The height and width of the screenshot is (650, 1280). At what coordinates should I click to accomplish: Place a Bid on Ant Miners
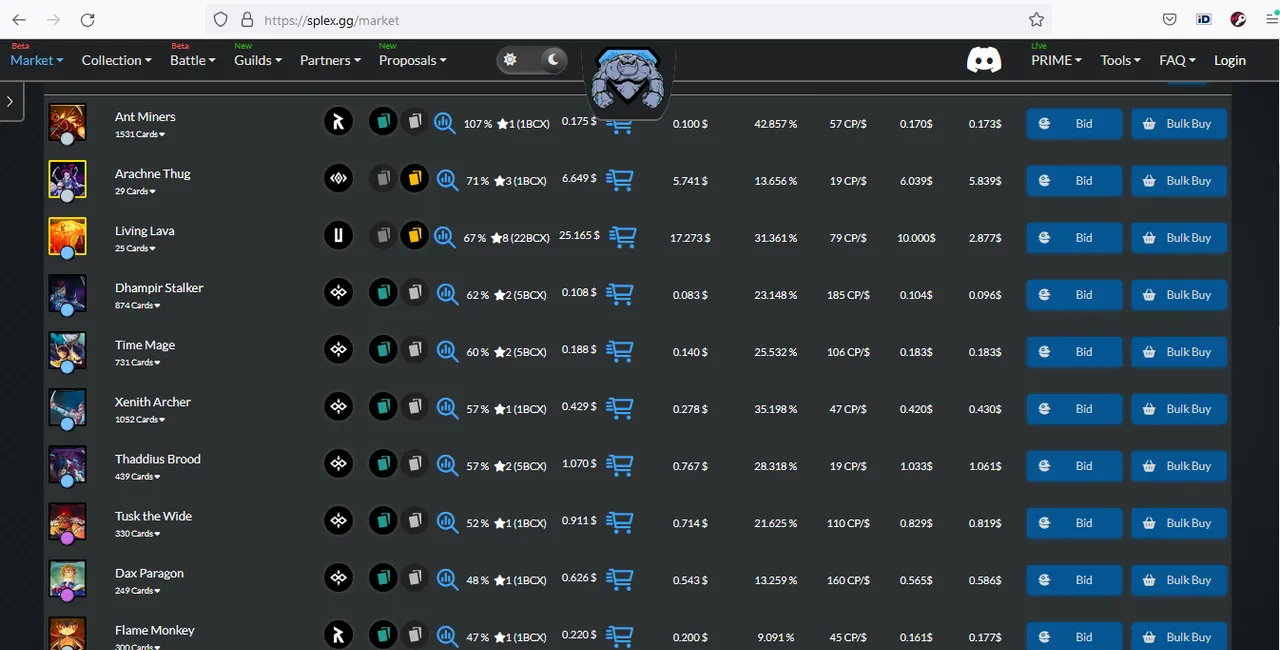[1074, 124]
